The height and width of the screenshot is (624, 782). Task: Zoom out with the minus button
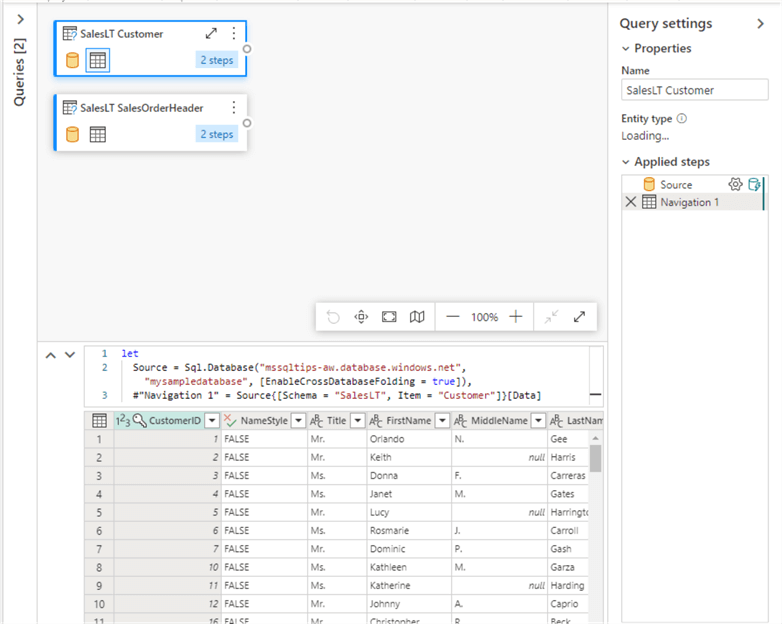click(453, 317)
